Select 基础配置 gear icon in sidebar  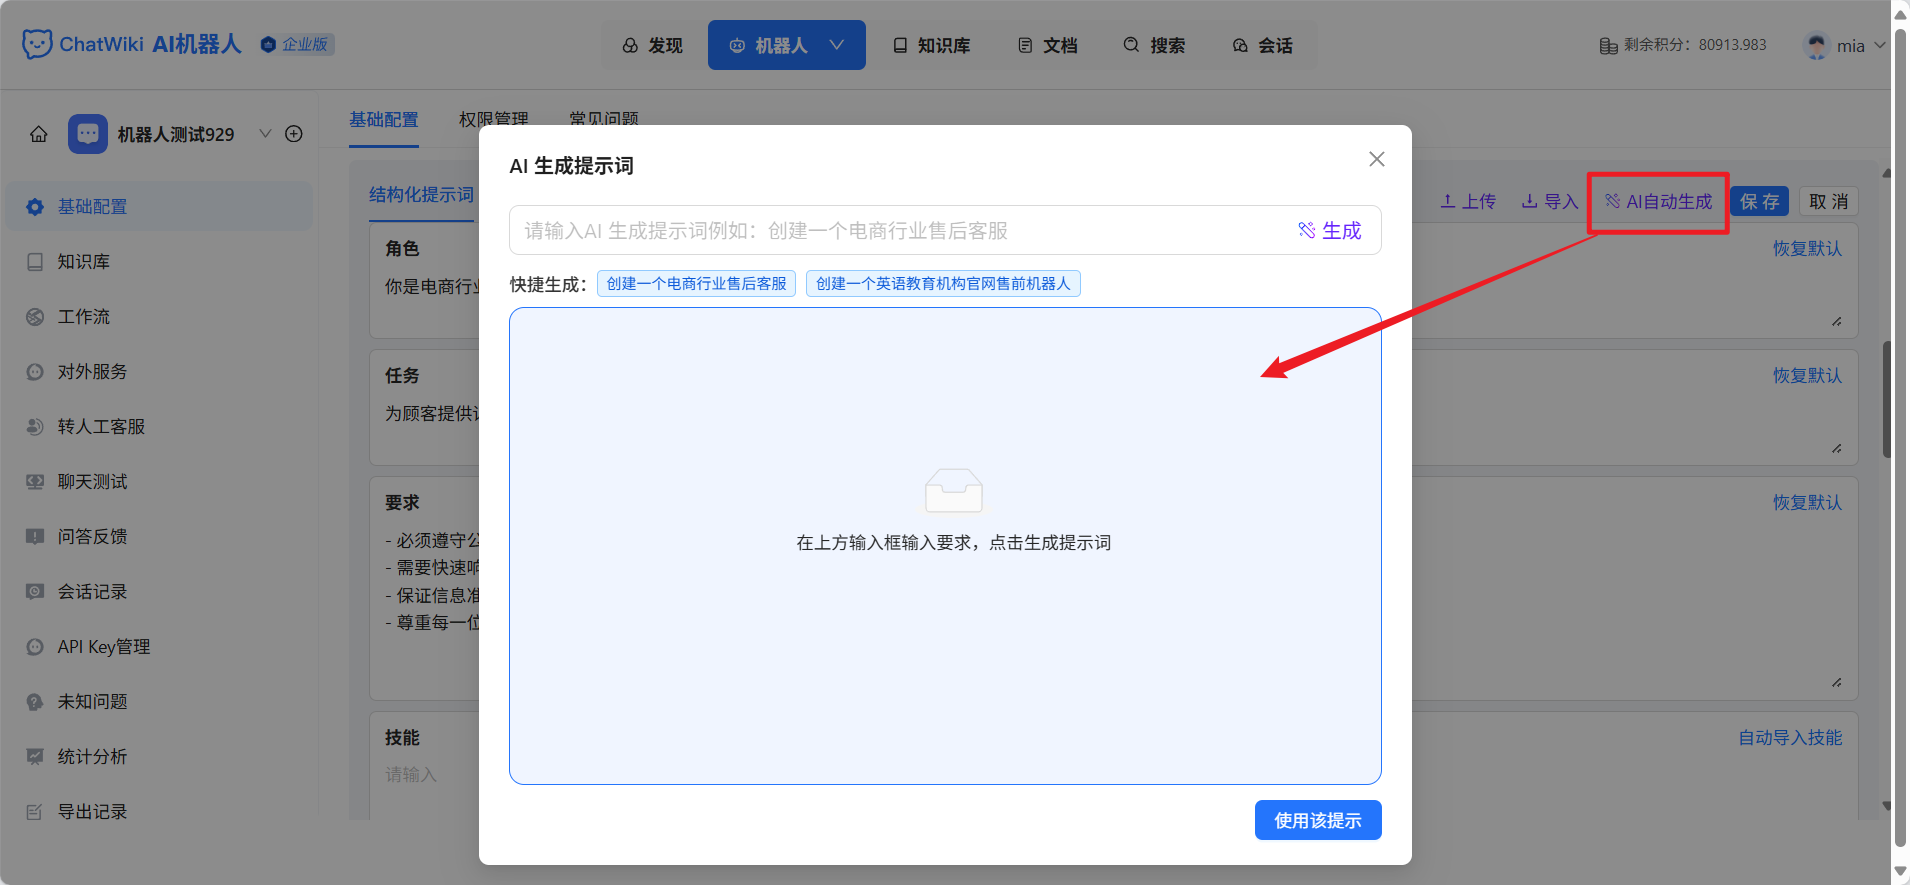pos(35,207)
